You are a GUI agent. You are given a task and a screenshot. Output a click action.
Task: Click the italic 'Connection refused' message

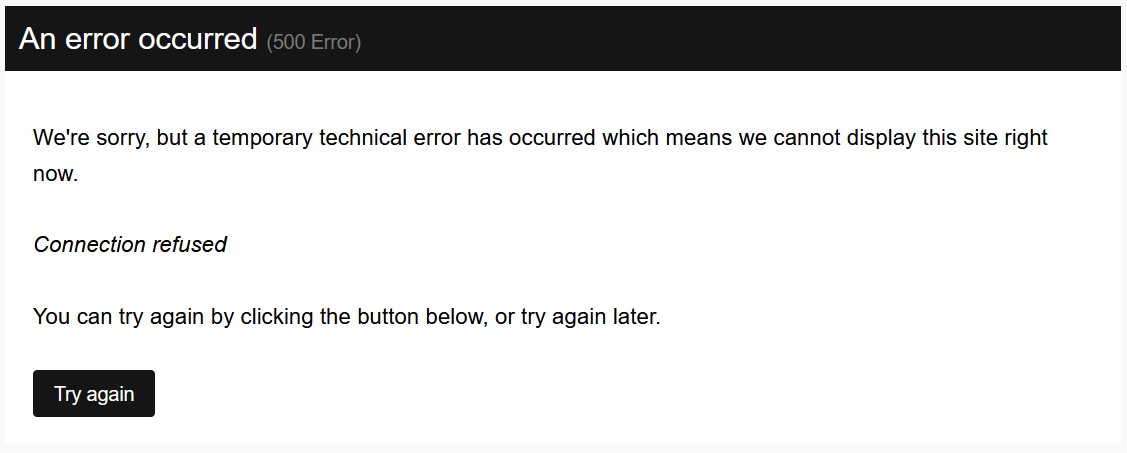pyautogui.click(x=130, y=244)
